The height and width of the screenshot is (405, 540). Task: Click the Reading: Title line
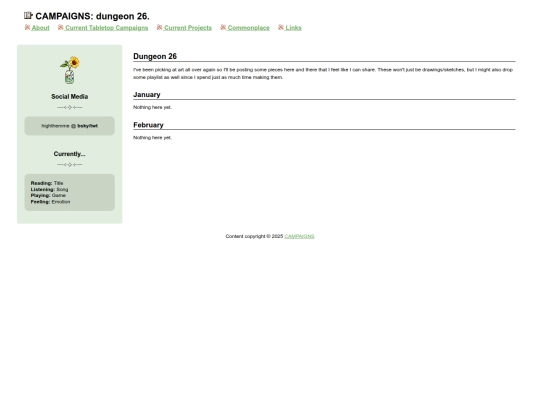click(47, 183)
